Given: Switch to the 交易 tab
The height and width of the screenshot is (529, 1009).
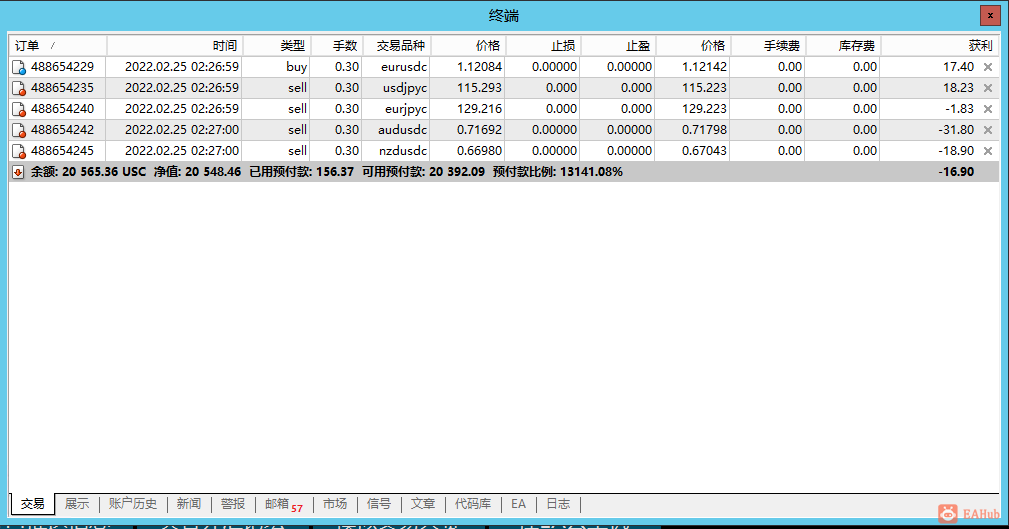Looking at the screenshot, I should click(33, 504).
